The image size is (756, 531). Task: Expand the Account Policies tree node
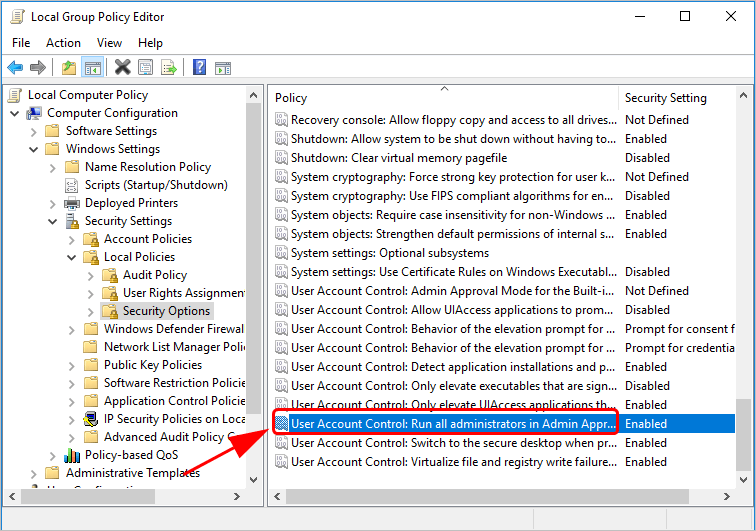pos(71,239)
